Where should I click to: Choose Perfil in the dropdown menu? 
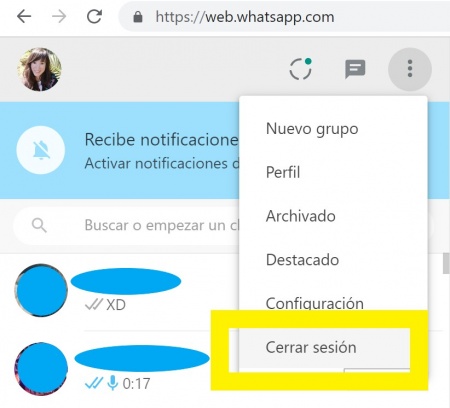click(333, 172)
